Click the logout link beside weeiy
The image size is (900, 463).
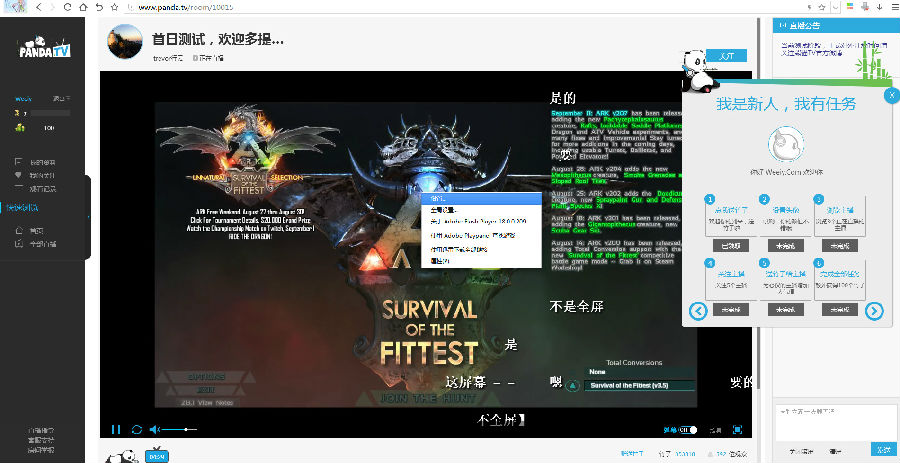[61, 99]
